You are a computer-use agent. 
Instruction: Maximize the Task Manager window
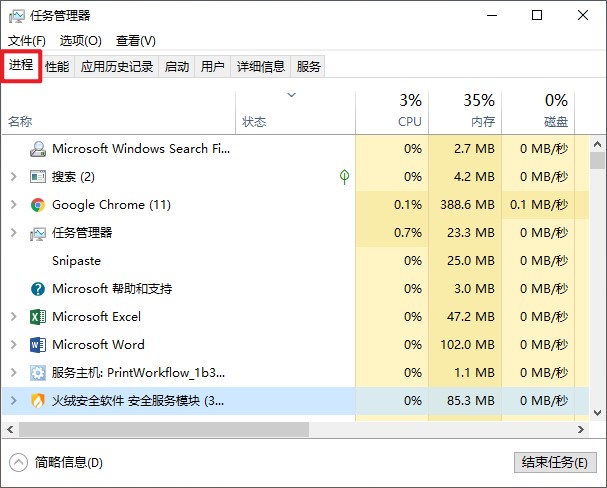pyautogui.click(x=537, y=15)
